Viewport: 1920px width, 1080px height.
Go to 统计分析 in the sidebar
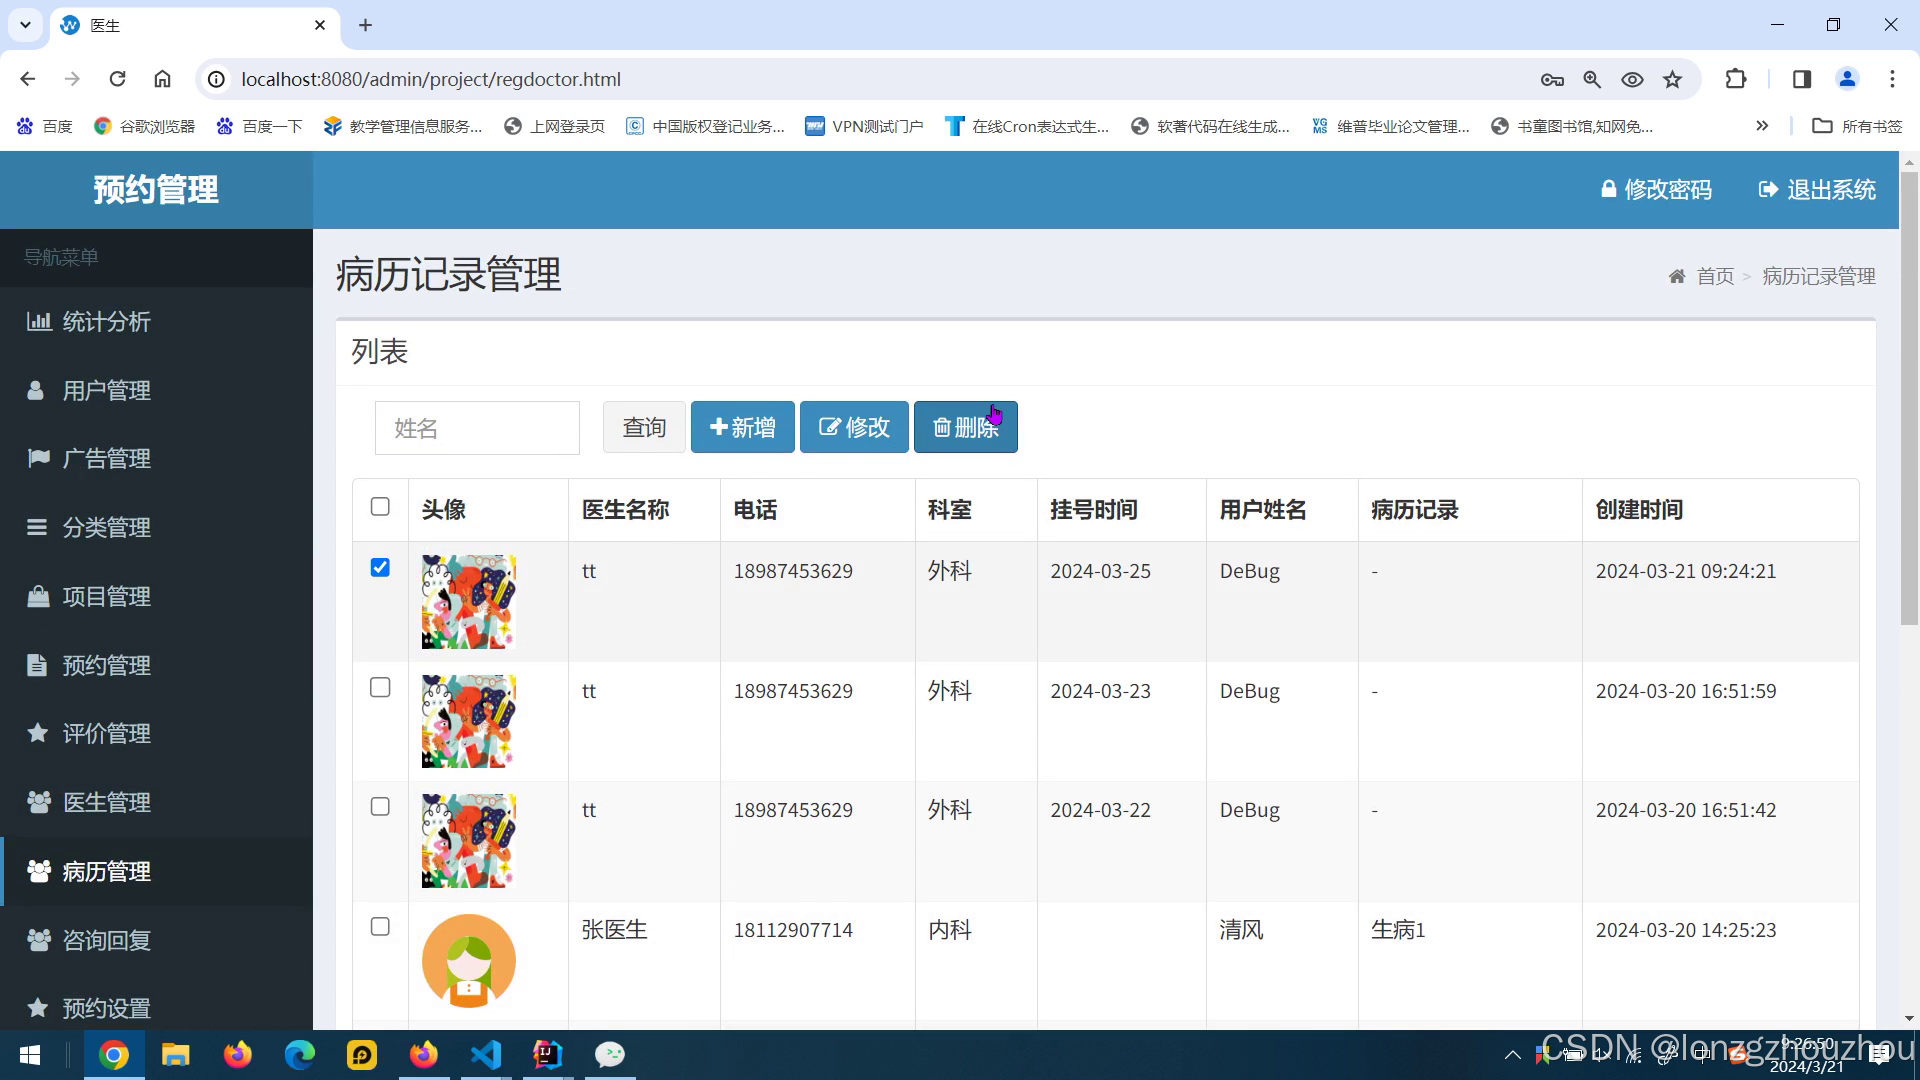(106, 322)
